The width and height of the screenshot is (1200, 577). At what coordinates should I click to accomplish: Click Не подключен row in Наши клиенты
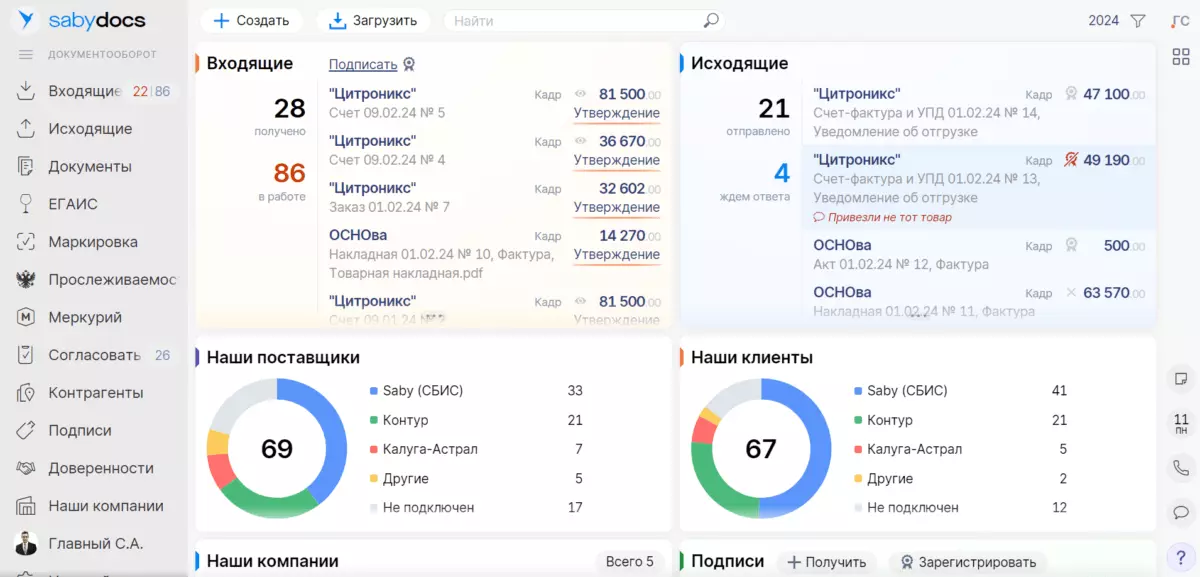click(x=960, y=507)
